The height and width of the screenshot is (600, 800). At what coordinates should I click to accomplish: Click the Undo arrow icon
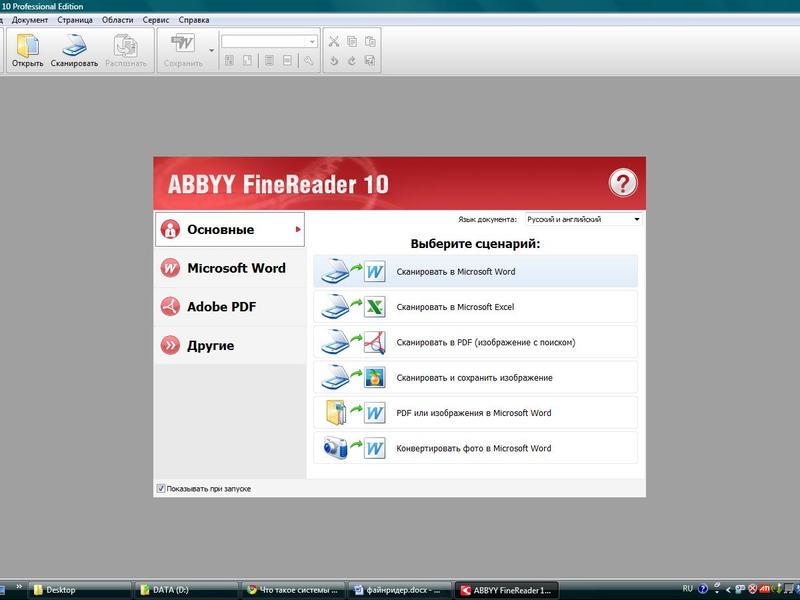334,61
